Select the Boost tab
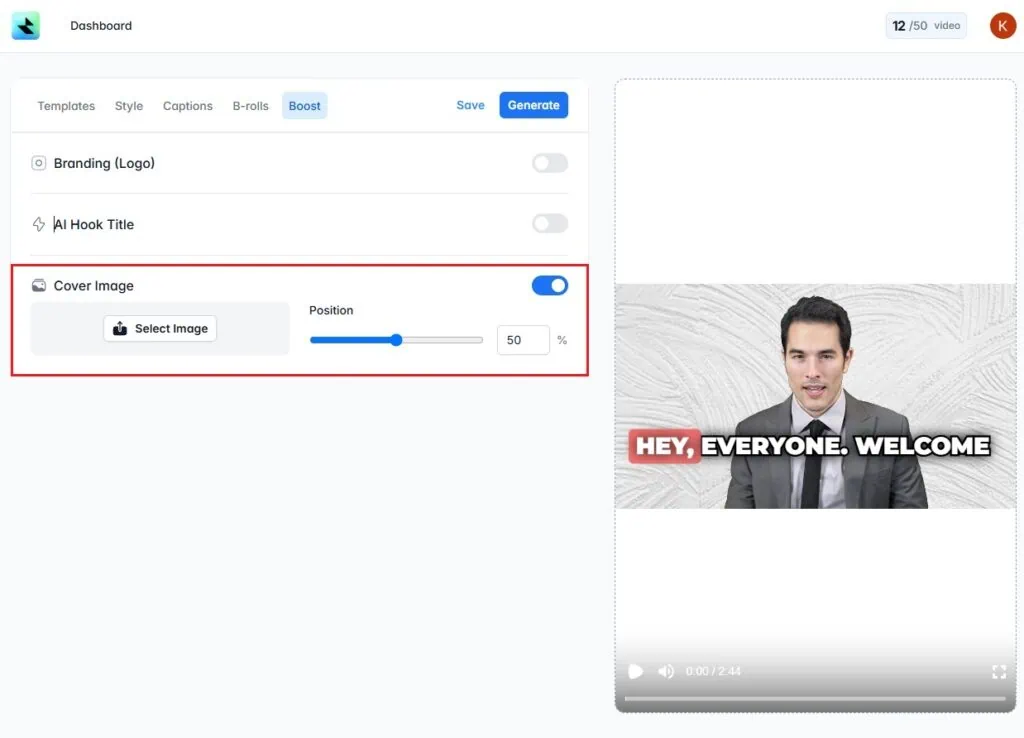 (304, 106)
